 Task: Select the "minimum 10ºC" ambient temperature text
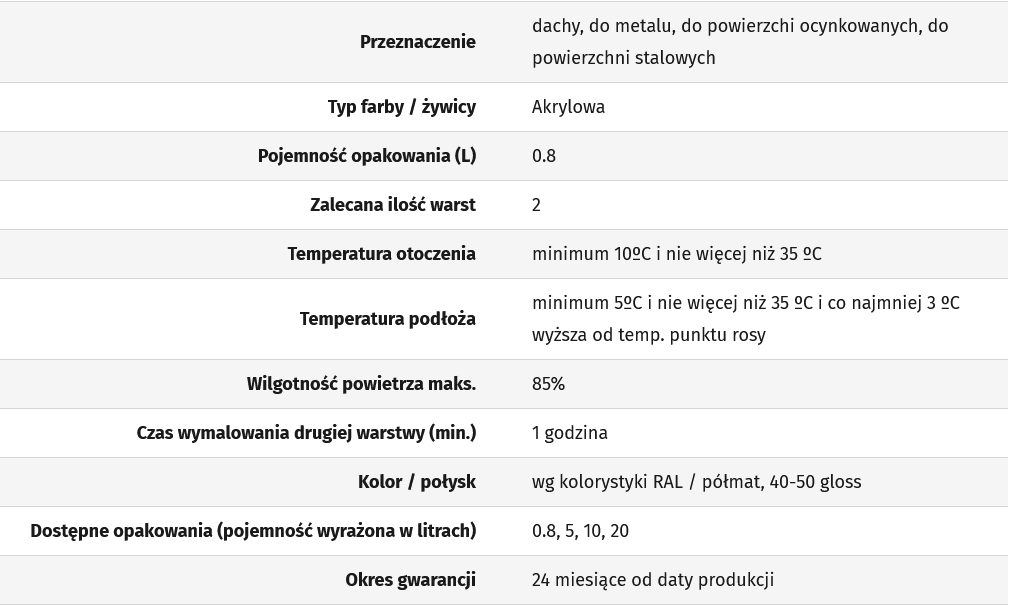[591, 254]
